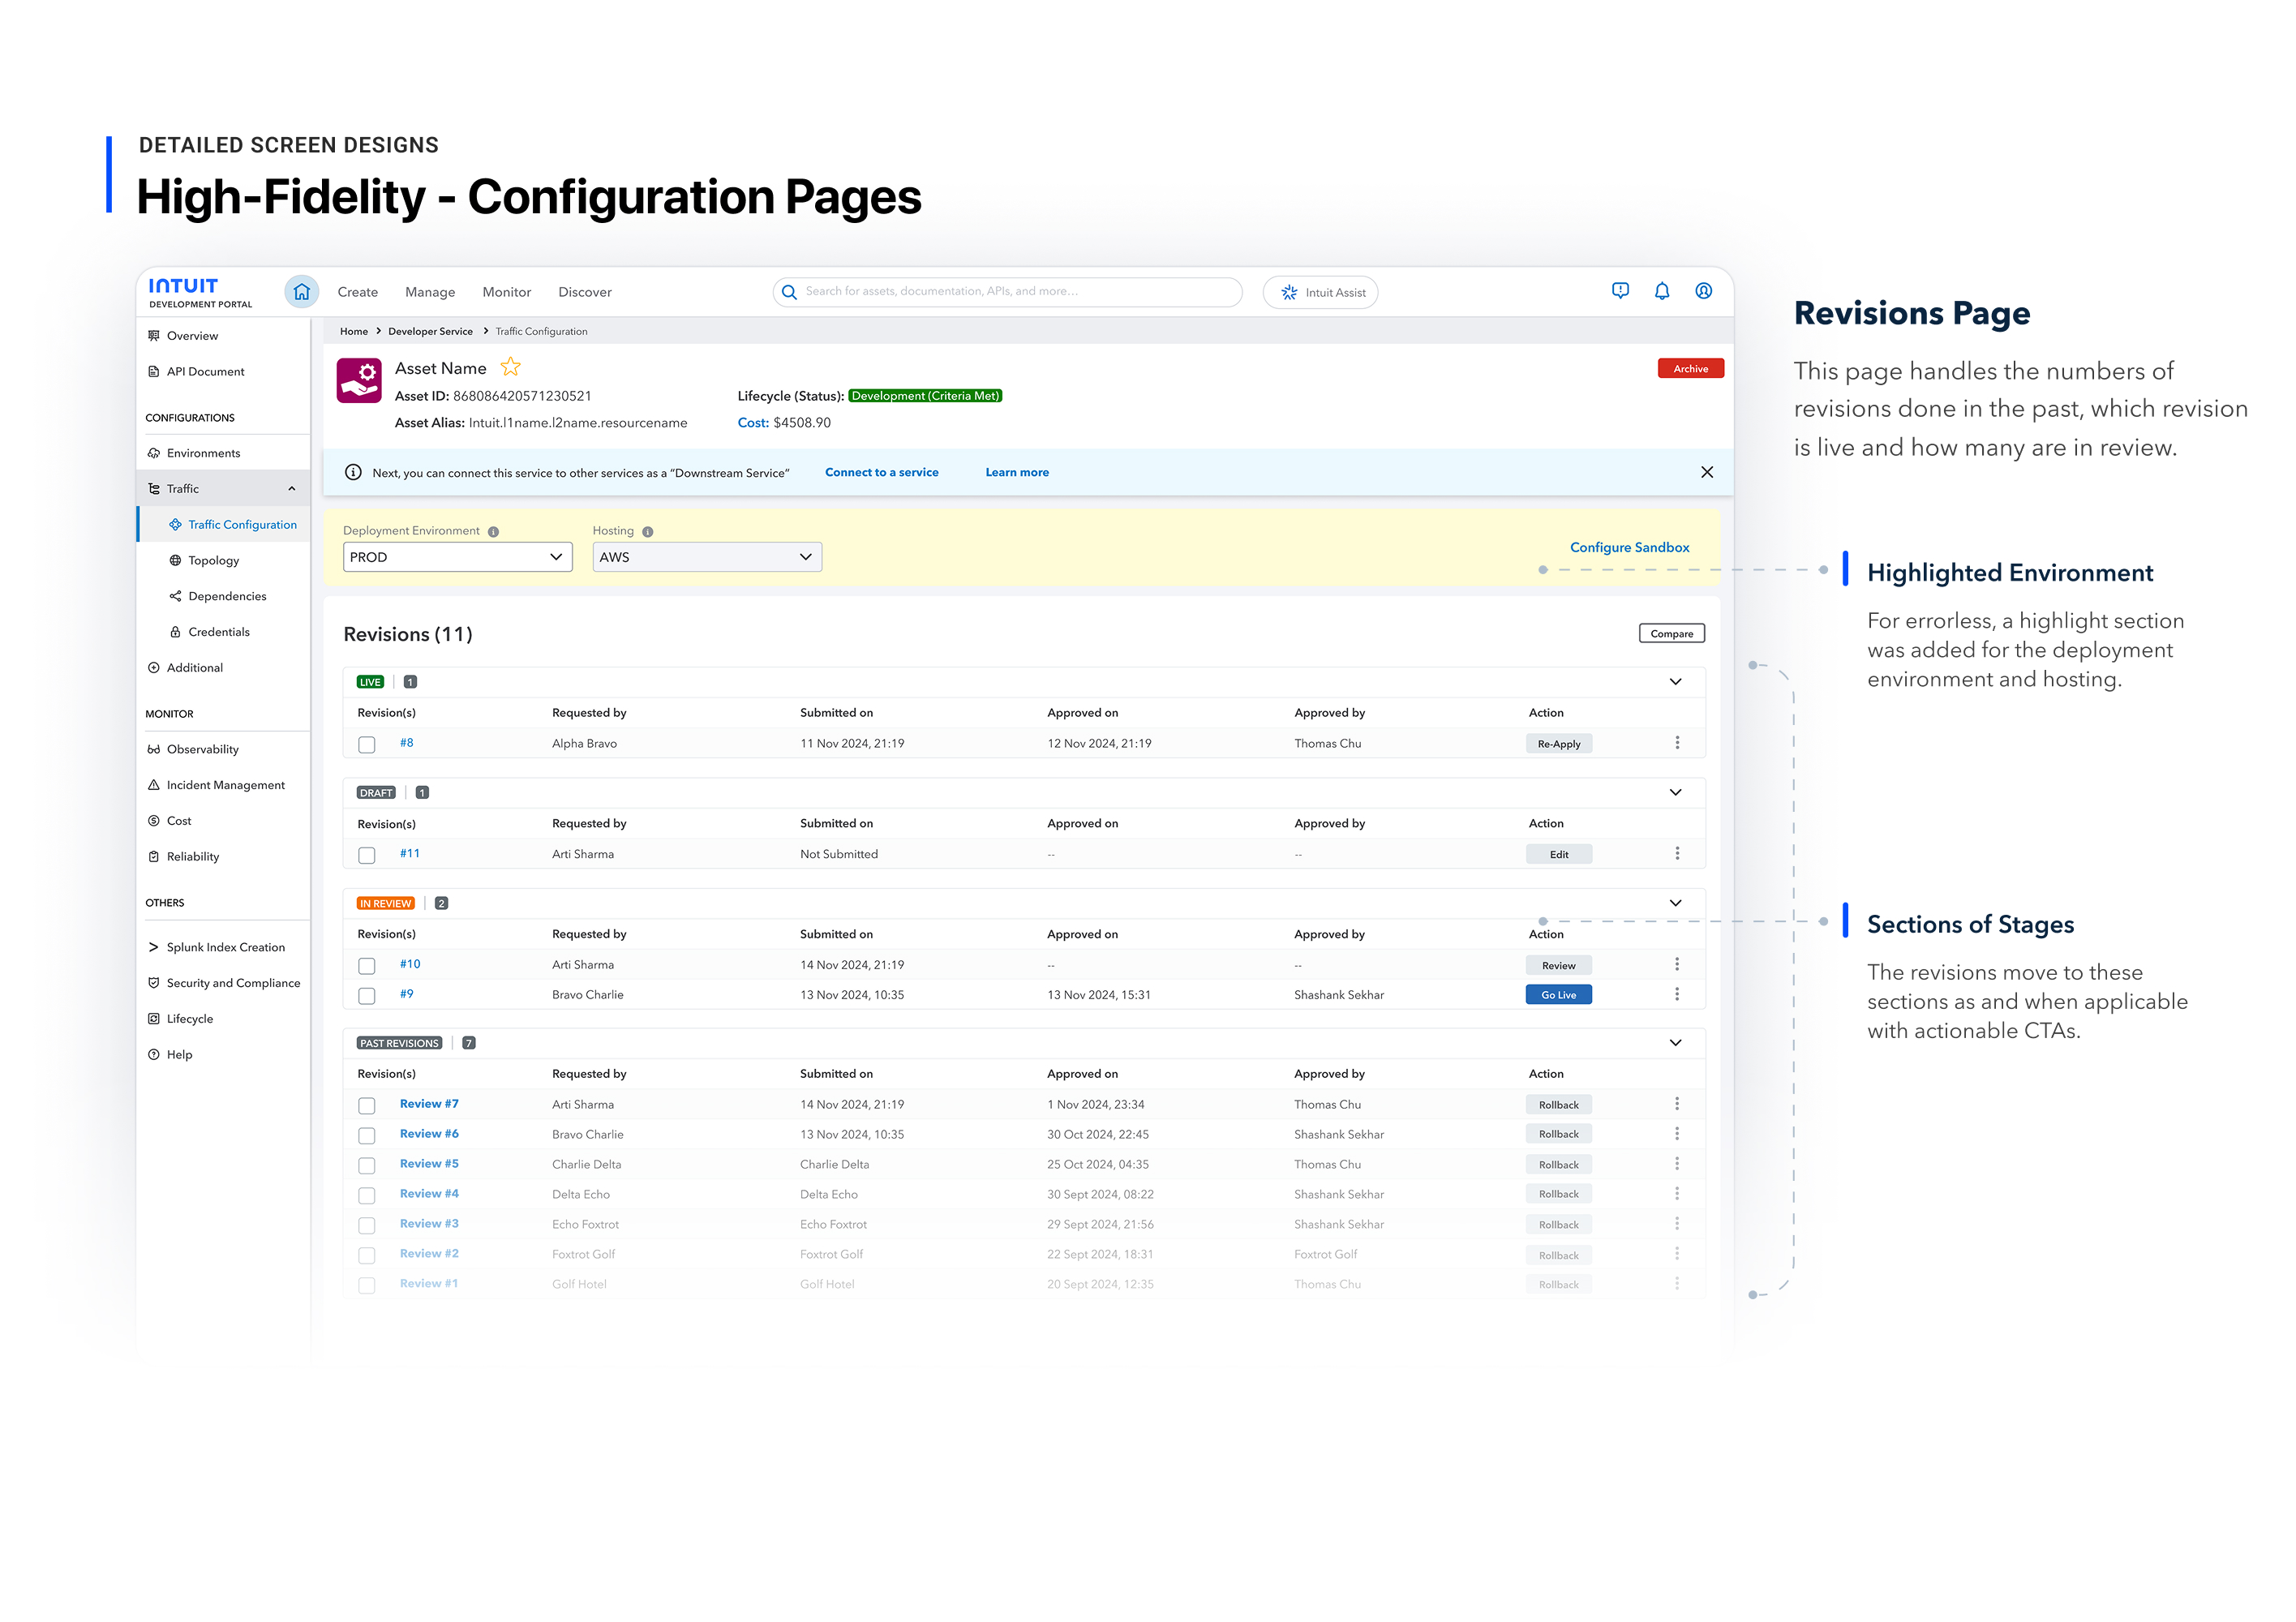This screenshot has height=1622, width=2296.
Task: Click the Configure Sandbox link
Action: (1629, 547)
